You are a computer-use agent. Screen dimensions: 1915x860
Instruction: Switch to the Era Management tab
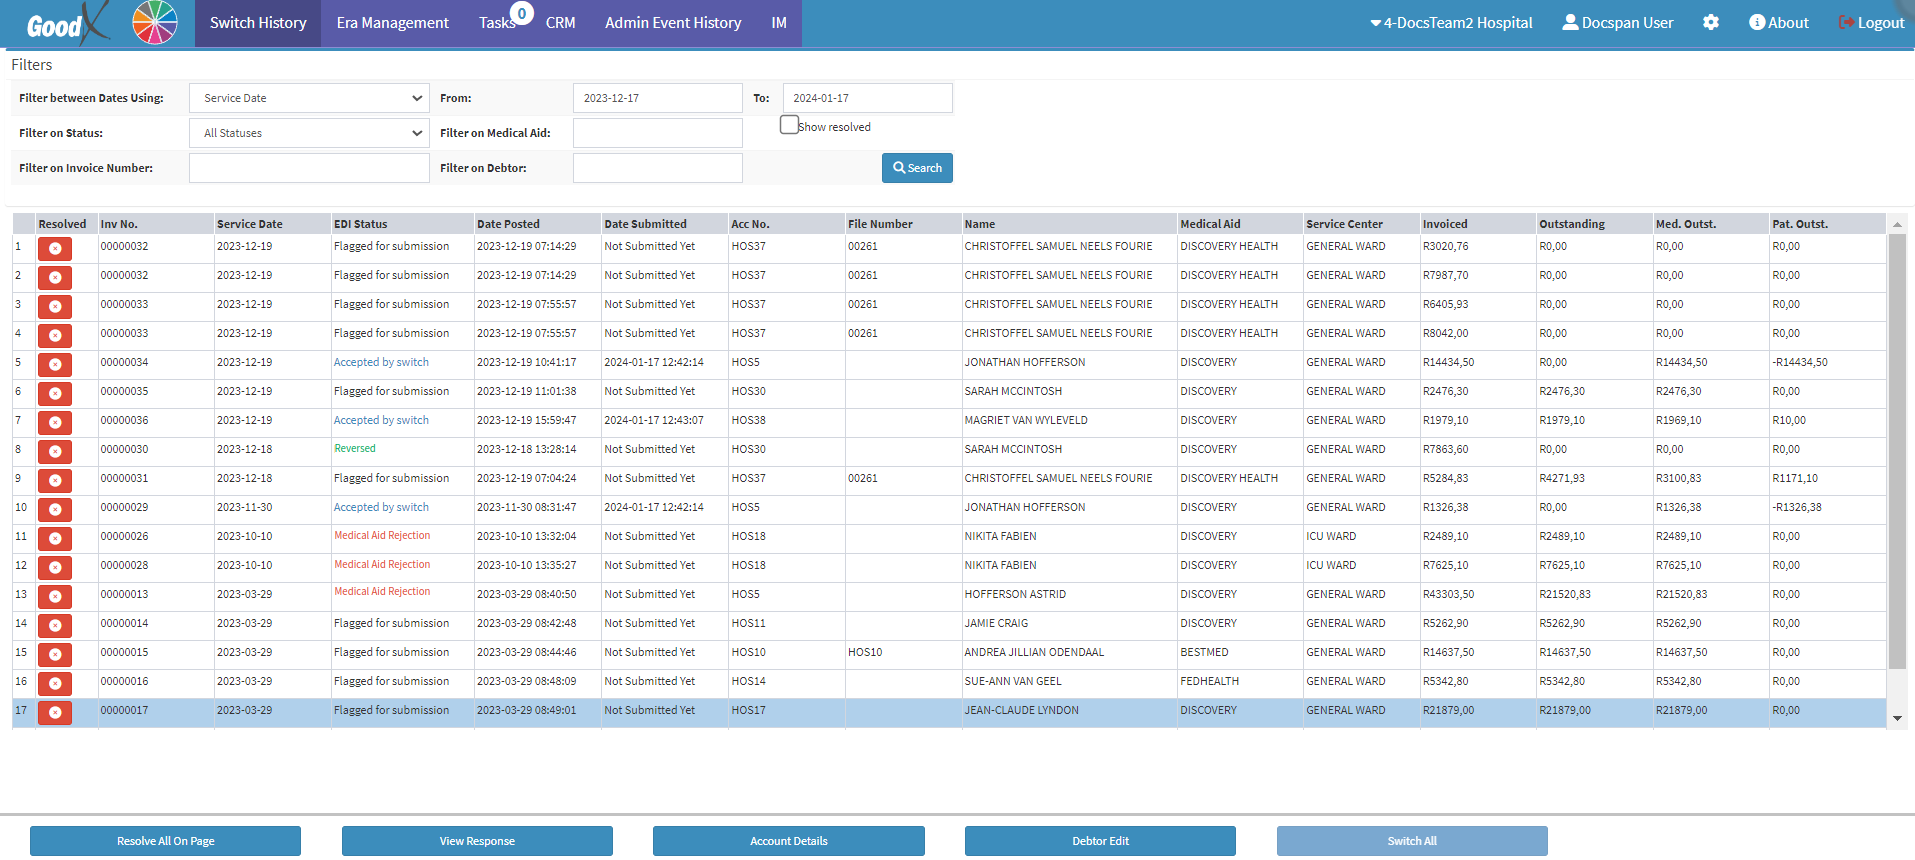(x=392, y=23)
